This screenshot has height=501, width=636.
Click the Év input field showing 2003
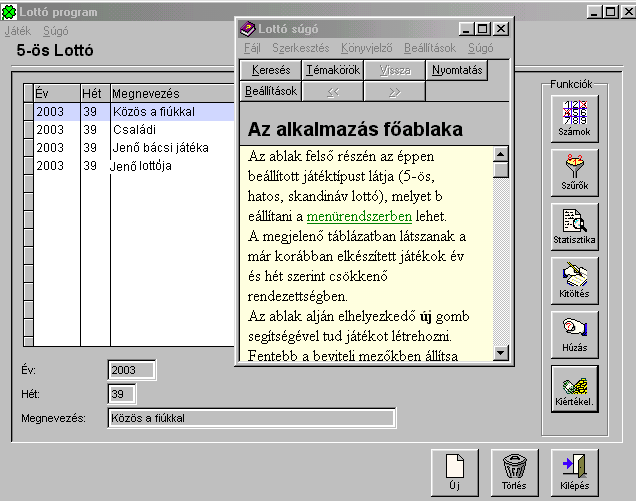tap(132, 370)
